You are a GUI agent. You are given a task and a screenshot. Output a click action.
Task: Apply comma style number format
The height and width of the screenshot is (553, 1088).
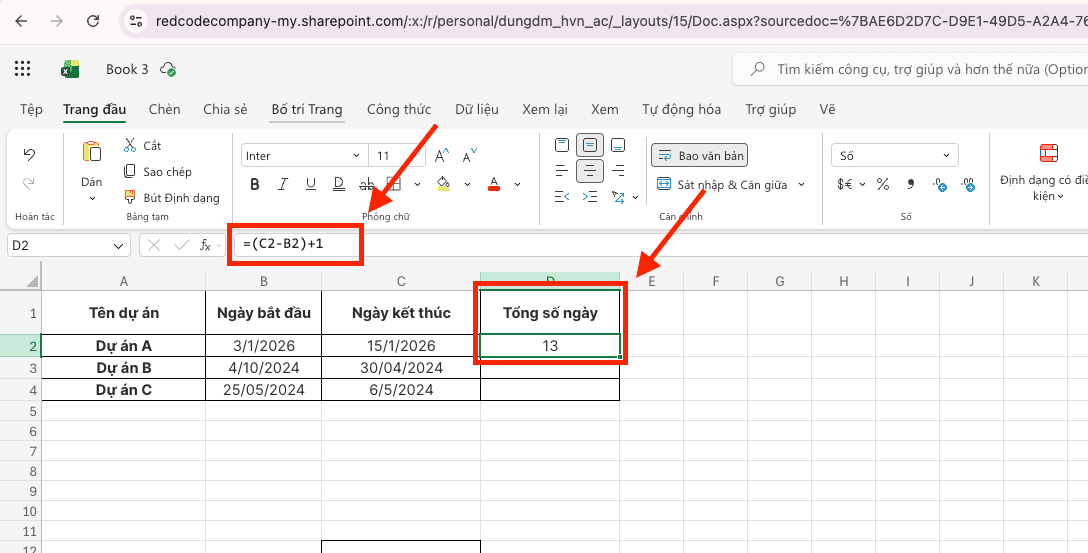[911, 185]
